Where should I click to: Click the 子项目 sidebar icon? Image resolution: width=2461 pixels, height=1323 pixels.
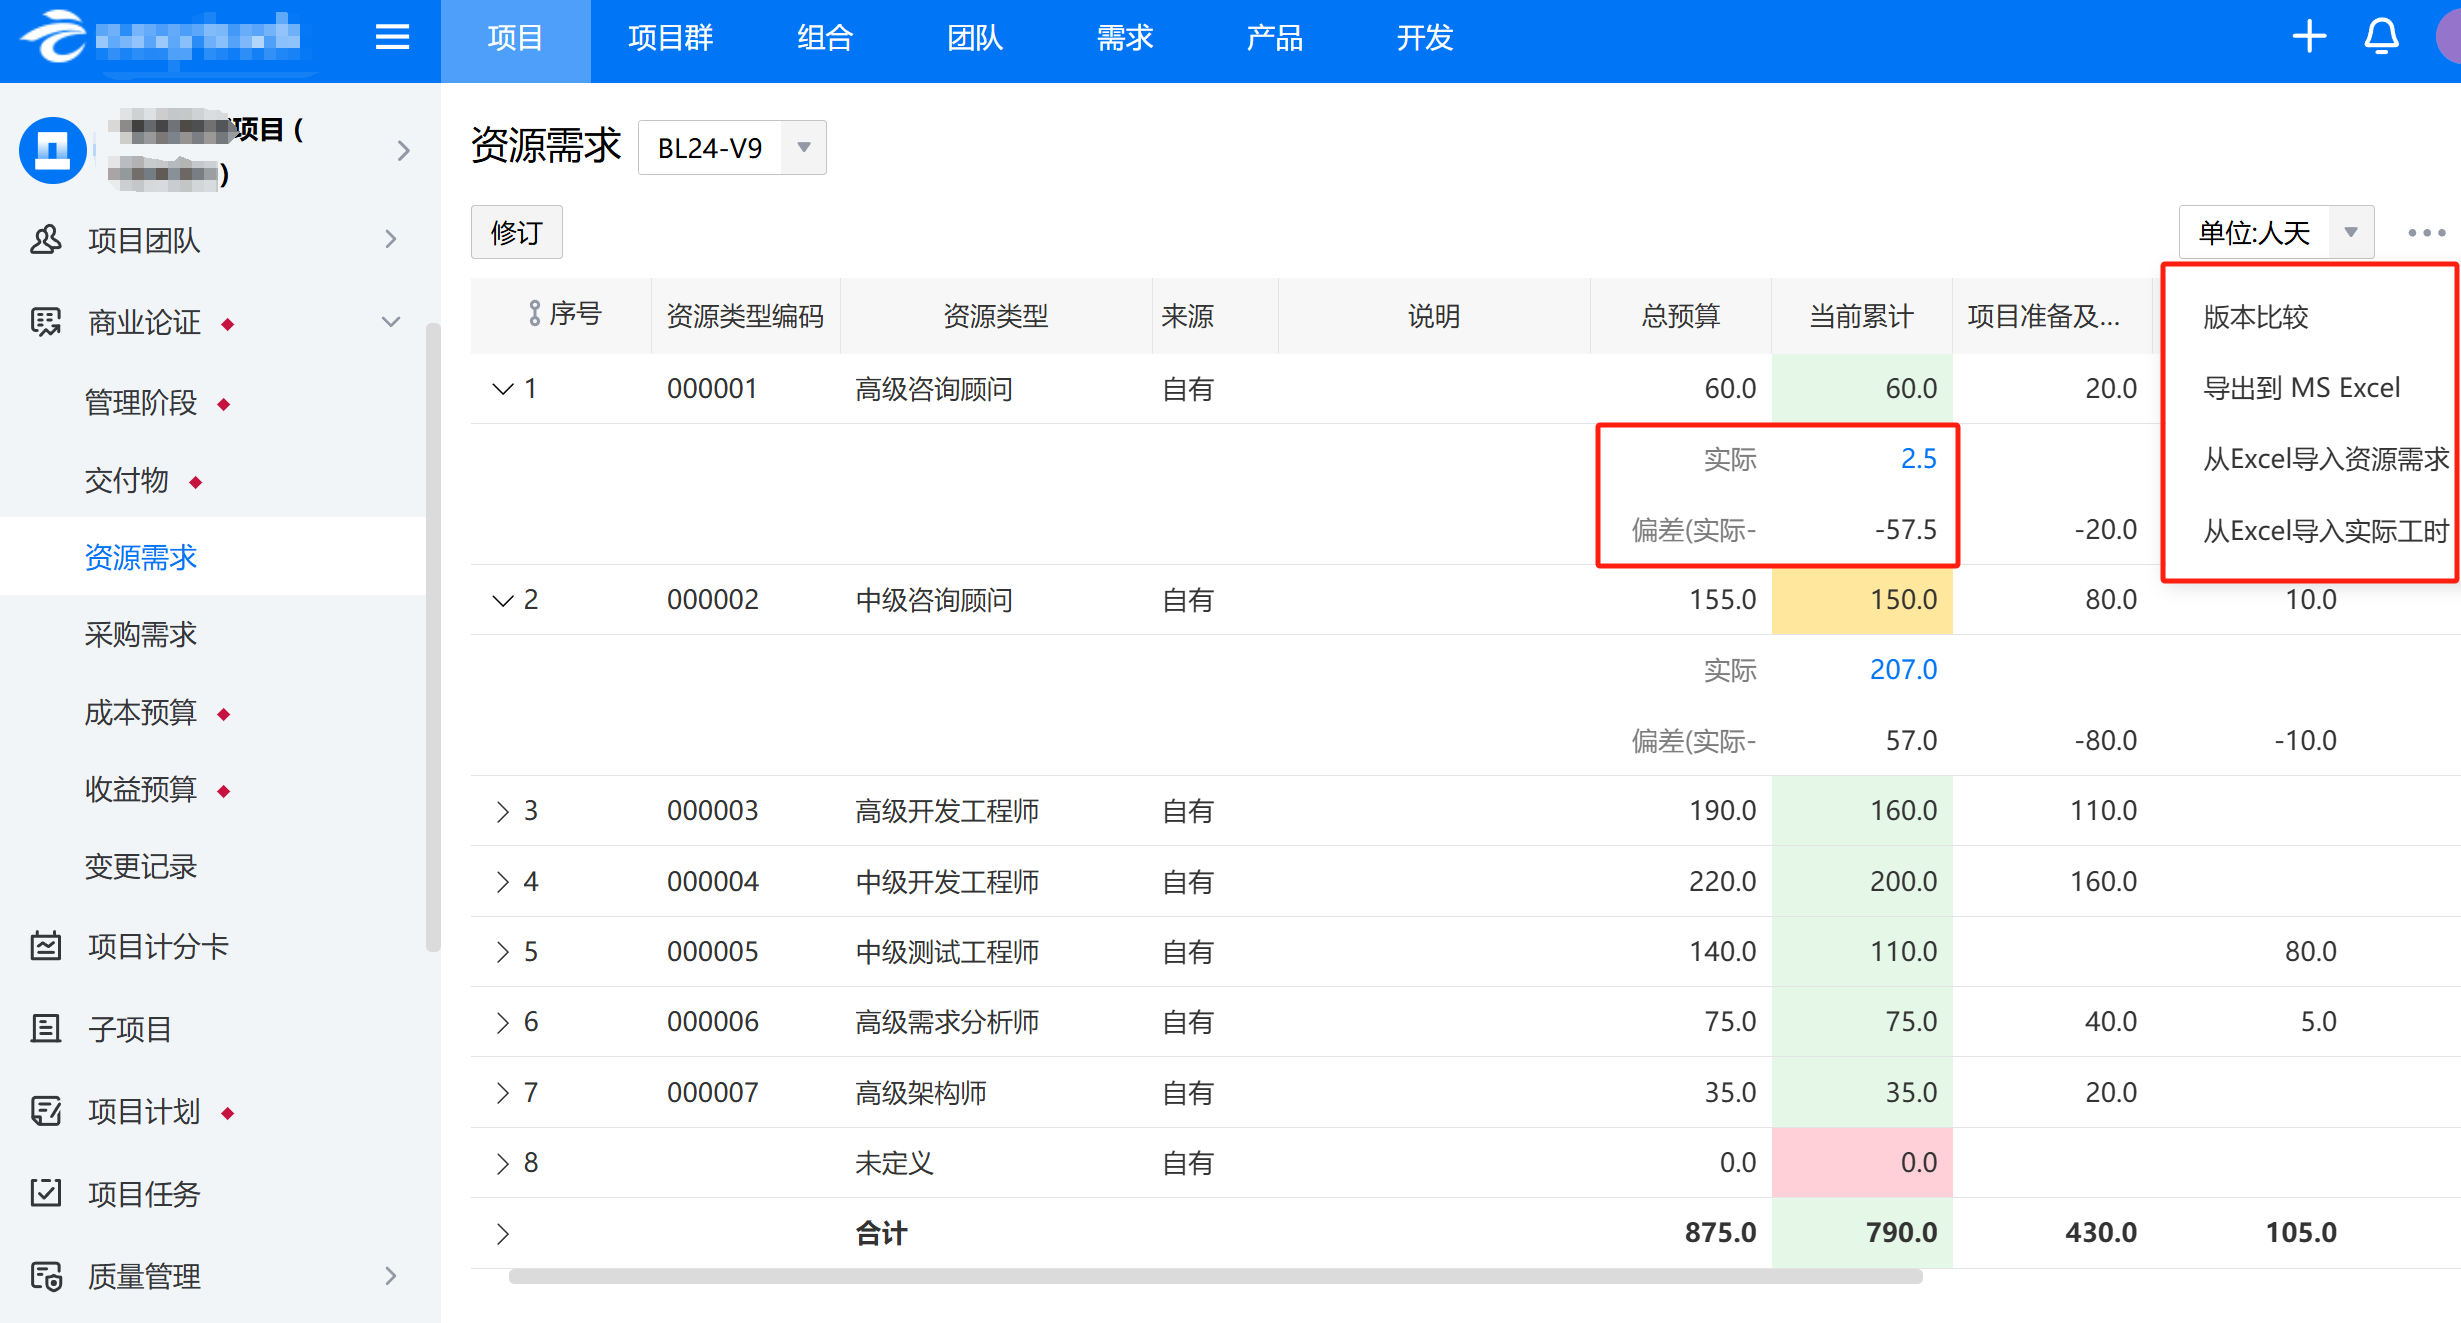click(46, 1028)
